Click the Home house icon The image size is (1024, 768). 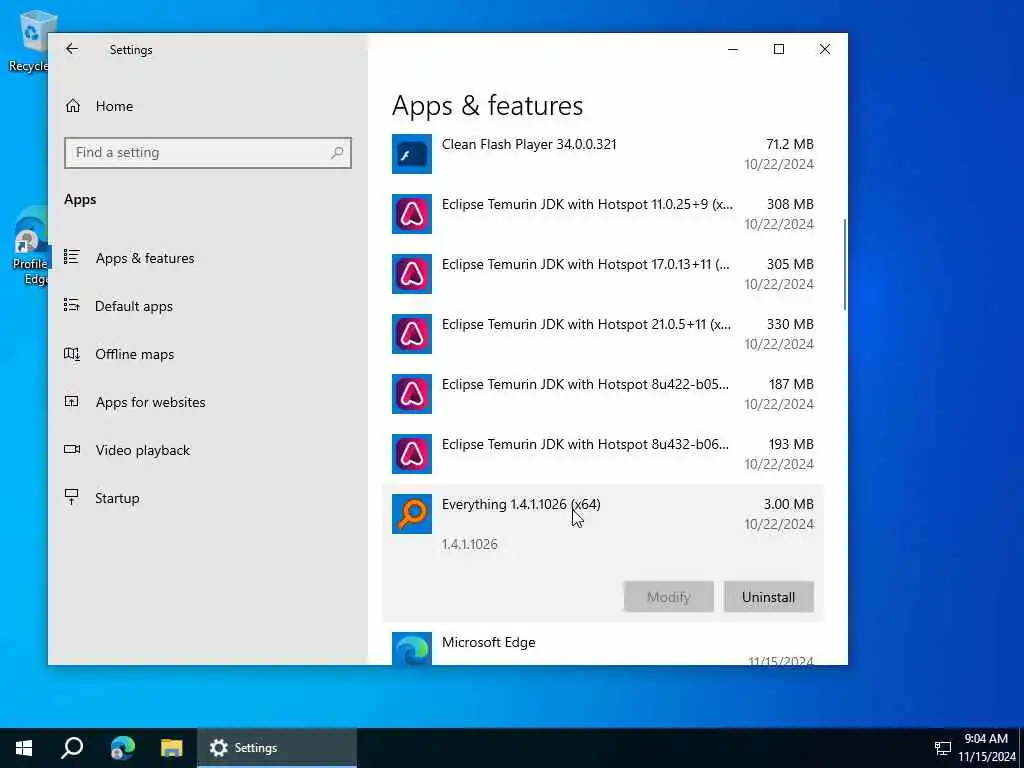click(x=72, y=106)
